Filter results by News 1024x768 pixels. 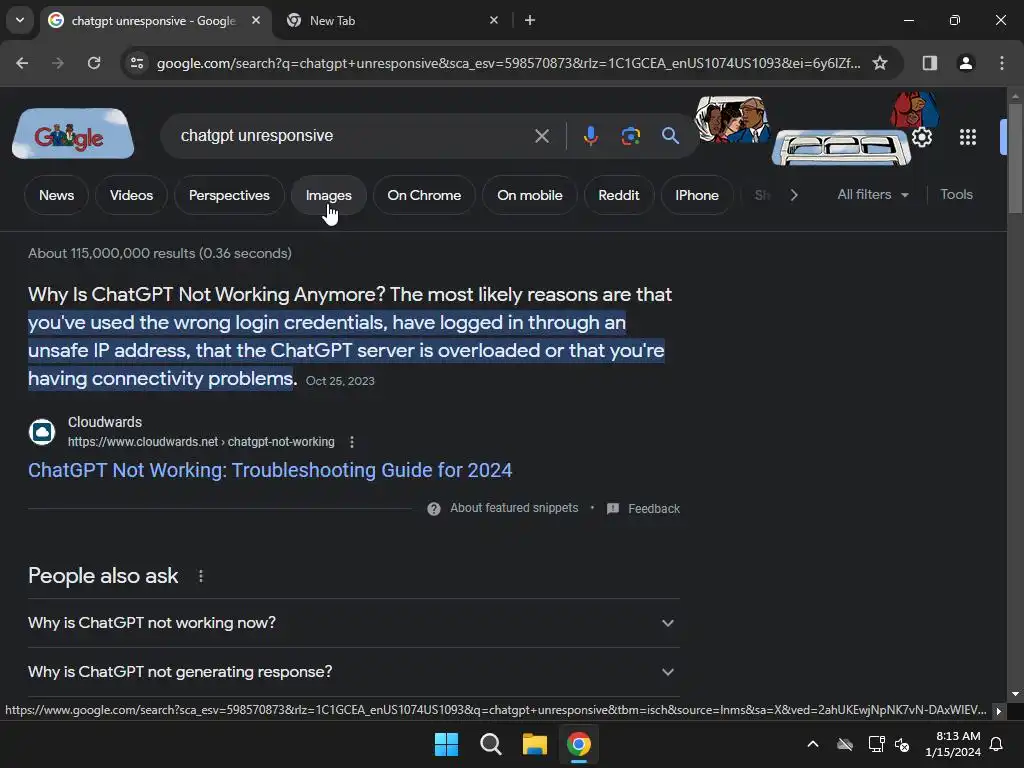56,195
